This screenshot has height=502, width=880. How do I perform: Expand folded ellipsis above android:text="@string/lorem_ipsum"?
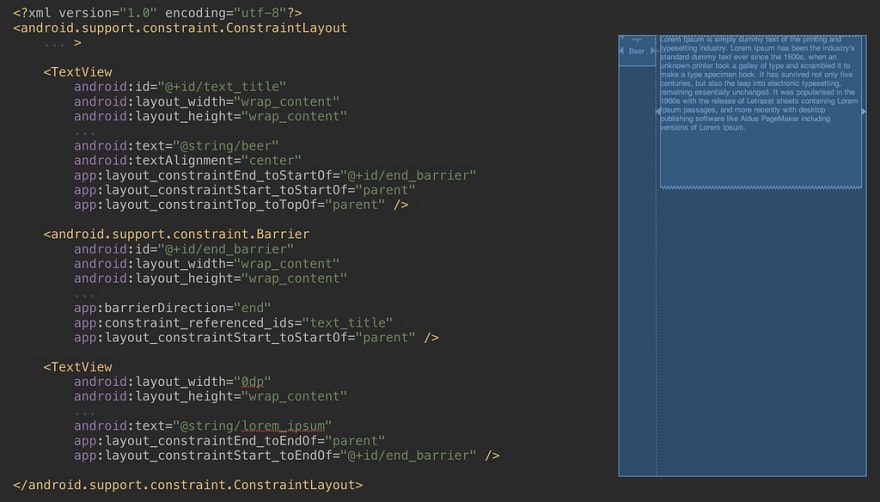click(x=84, y=412)
